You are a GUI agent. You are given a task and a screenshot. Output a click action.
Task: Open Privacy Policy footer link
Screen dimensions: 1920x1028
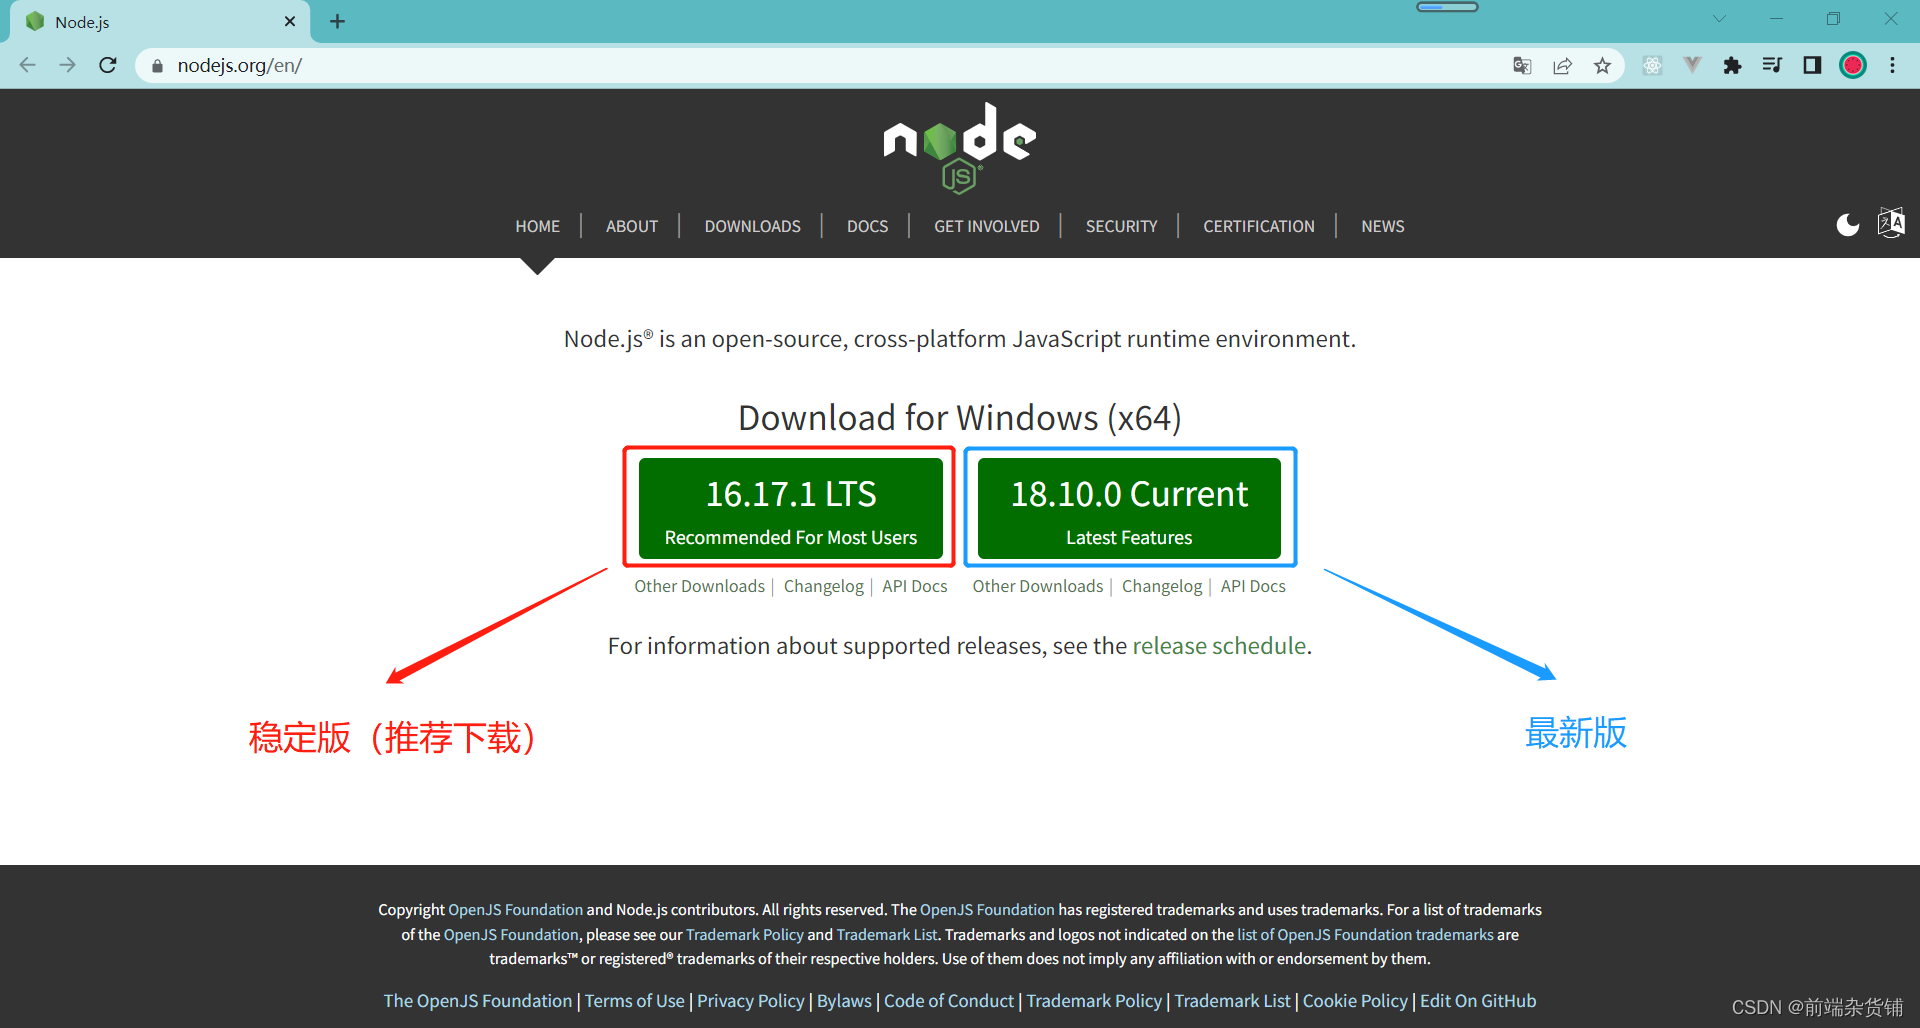[750, 1001]
